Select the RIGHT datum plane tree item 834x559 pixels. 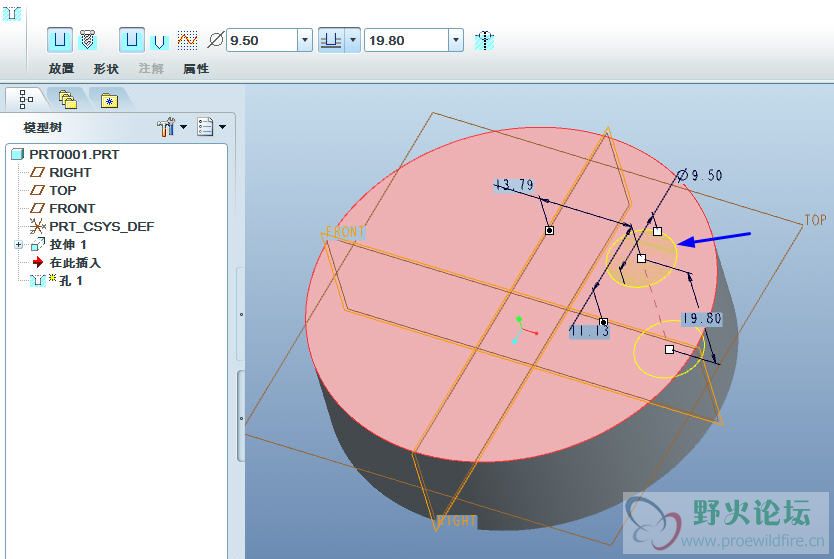coord(61,172)
